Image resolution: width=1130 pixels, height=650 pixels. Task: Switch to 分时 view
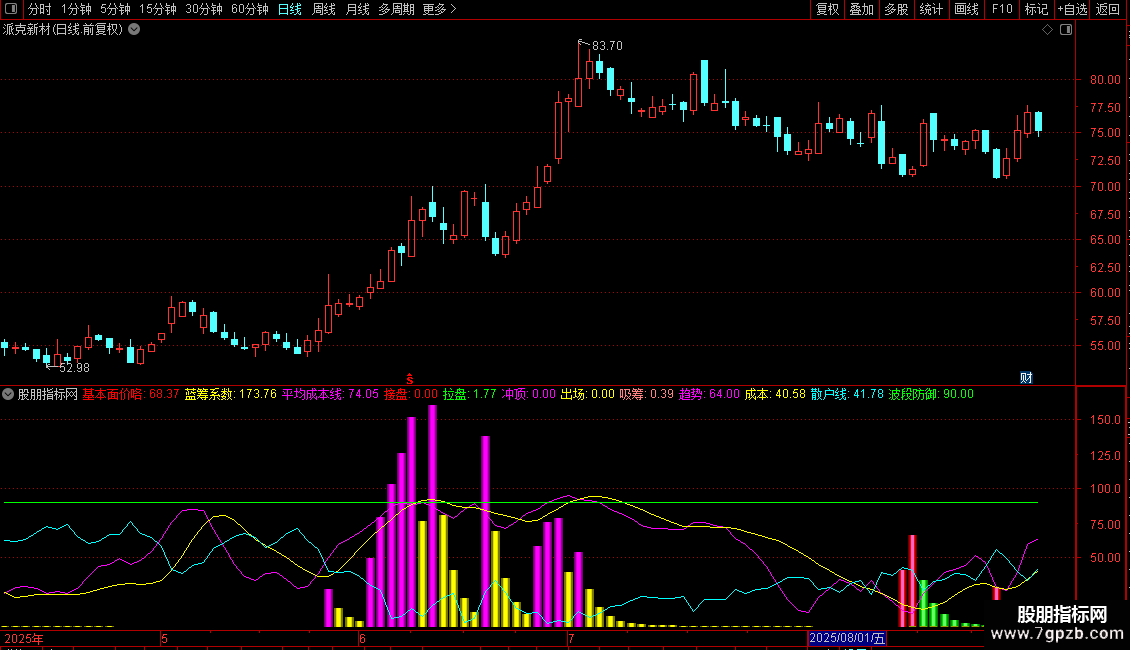40,9
